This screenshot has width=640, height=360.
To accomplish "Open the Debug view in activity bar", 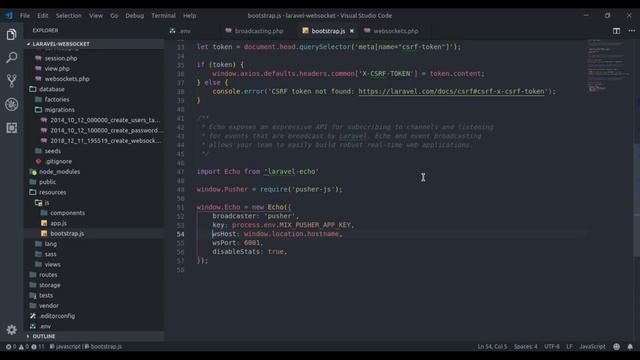I will [11, 104].
